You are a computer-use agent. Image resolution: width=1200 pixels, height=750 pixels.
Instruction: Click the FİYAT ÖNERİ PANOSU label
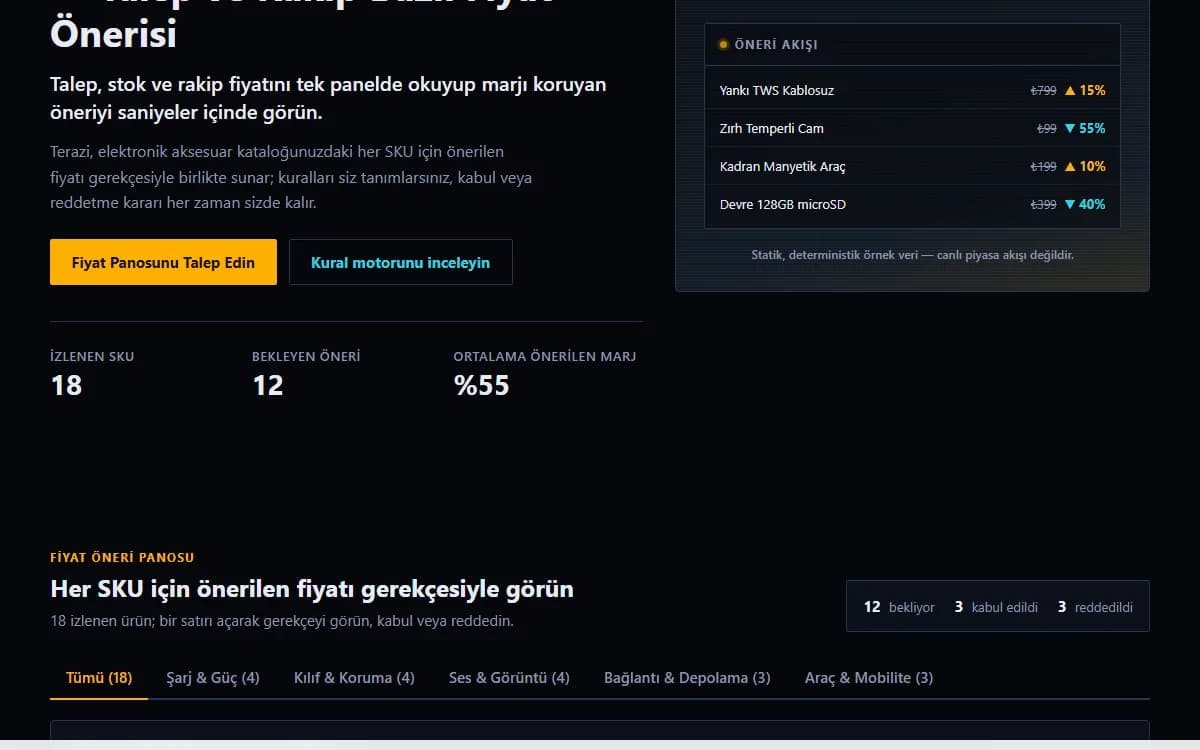122,557
